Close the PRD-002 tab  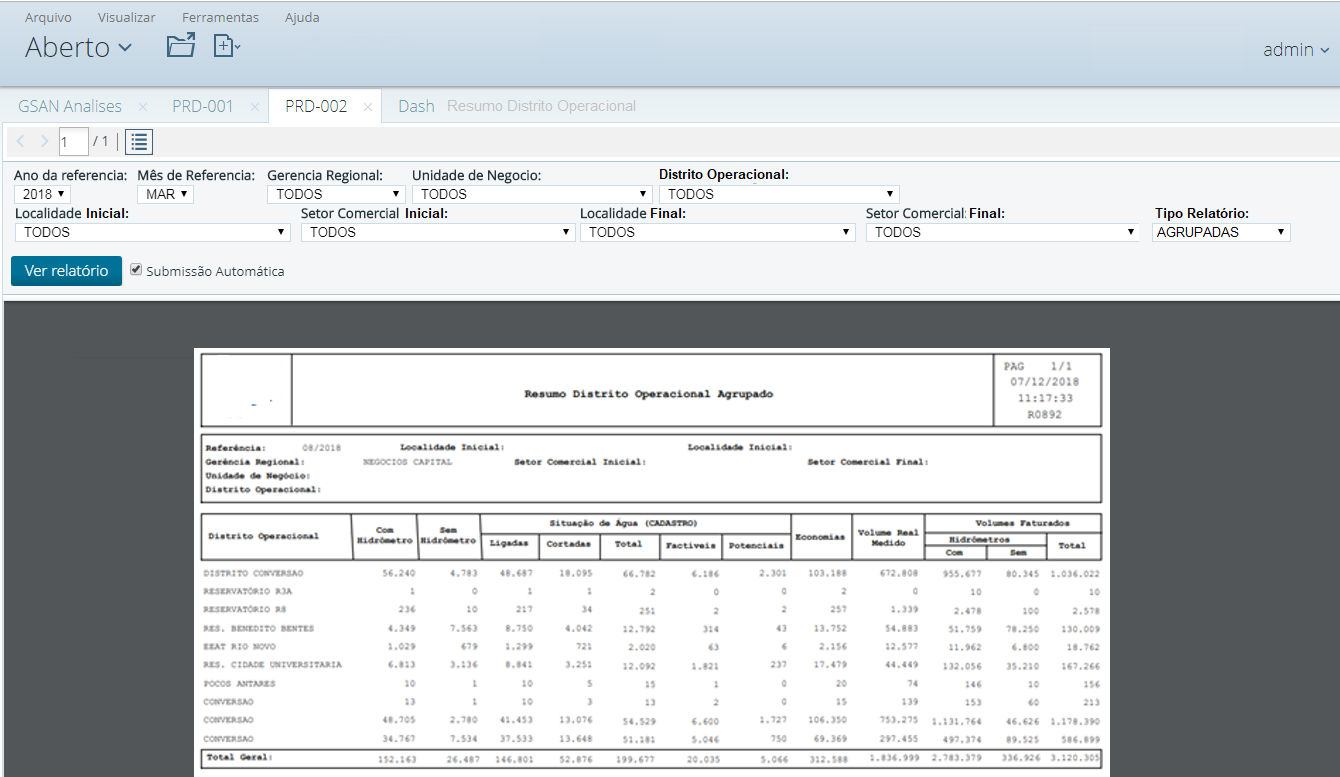[x=367, y=106]
